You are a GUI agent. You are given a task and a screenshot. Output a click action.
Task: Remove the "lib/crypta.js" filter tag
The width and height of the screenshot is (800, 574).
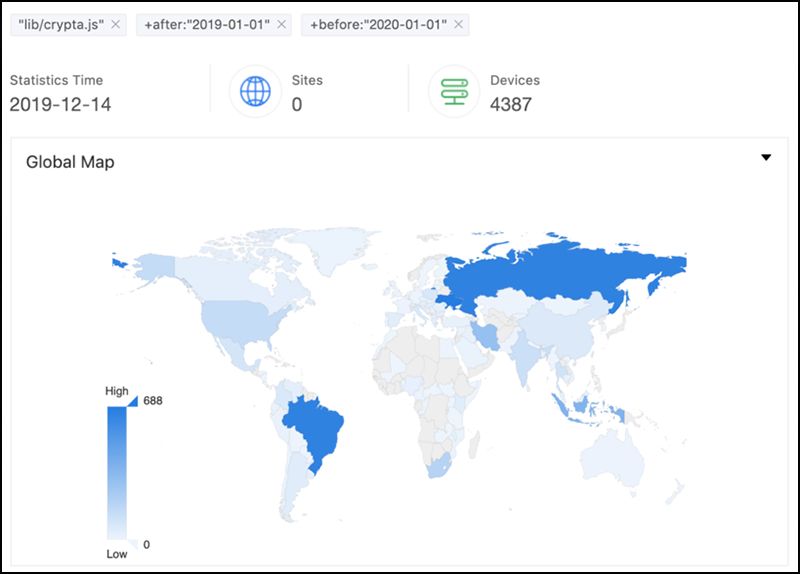click(116, 23)
